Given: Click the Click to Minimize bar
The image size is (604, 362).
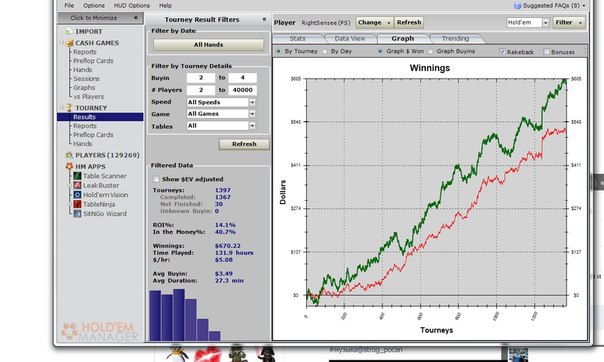Looking at the screenshot, I should (101, 18).
